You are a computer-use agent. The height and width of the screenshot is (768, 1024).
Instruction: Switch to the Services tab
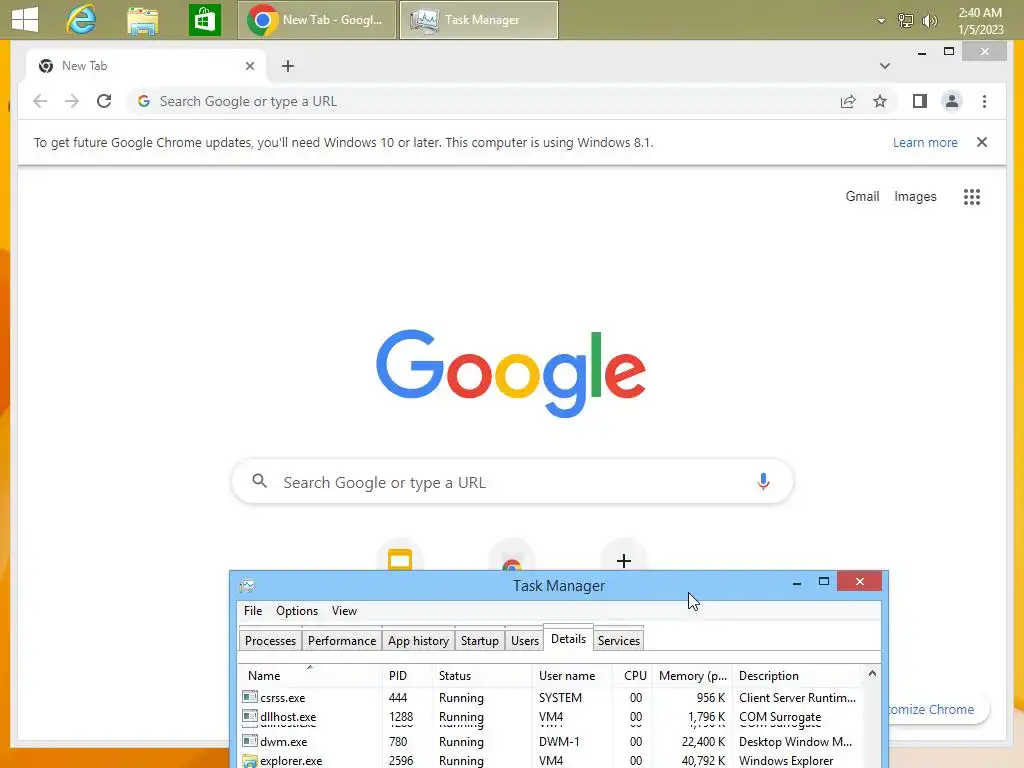(x=618, y=641)
